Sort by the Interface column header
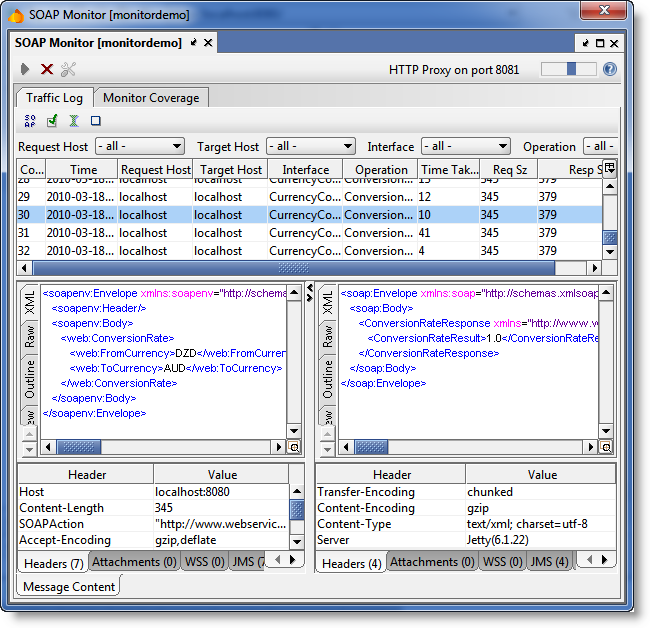 306,169
